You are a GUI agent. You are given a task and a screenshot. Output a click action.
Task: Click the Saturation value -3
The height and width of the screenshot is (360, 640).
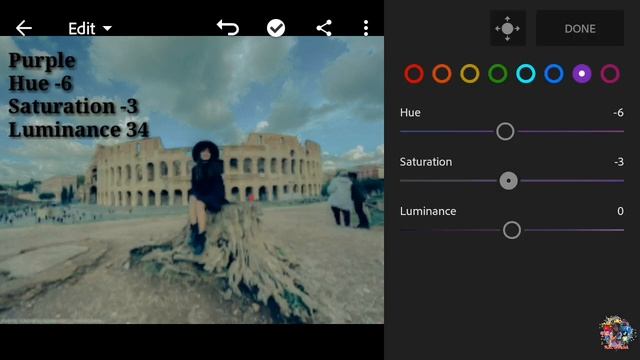(619, 162)
